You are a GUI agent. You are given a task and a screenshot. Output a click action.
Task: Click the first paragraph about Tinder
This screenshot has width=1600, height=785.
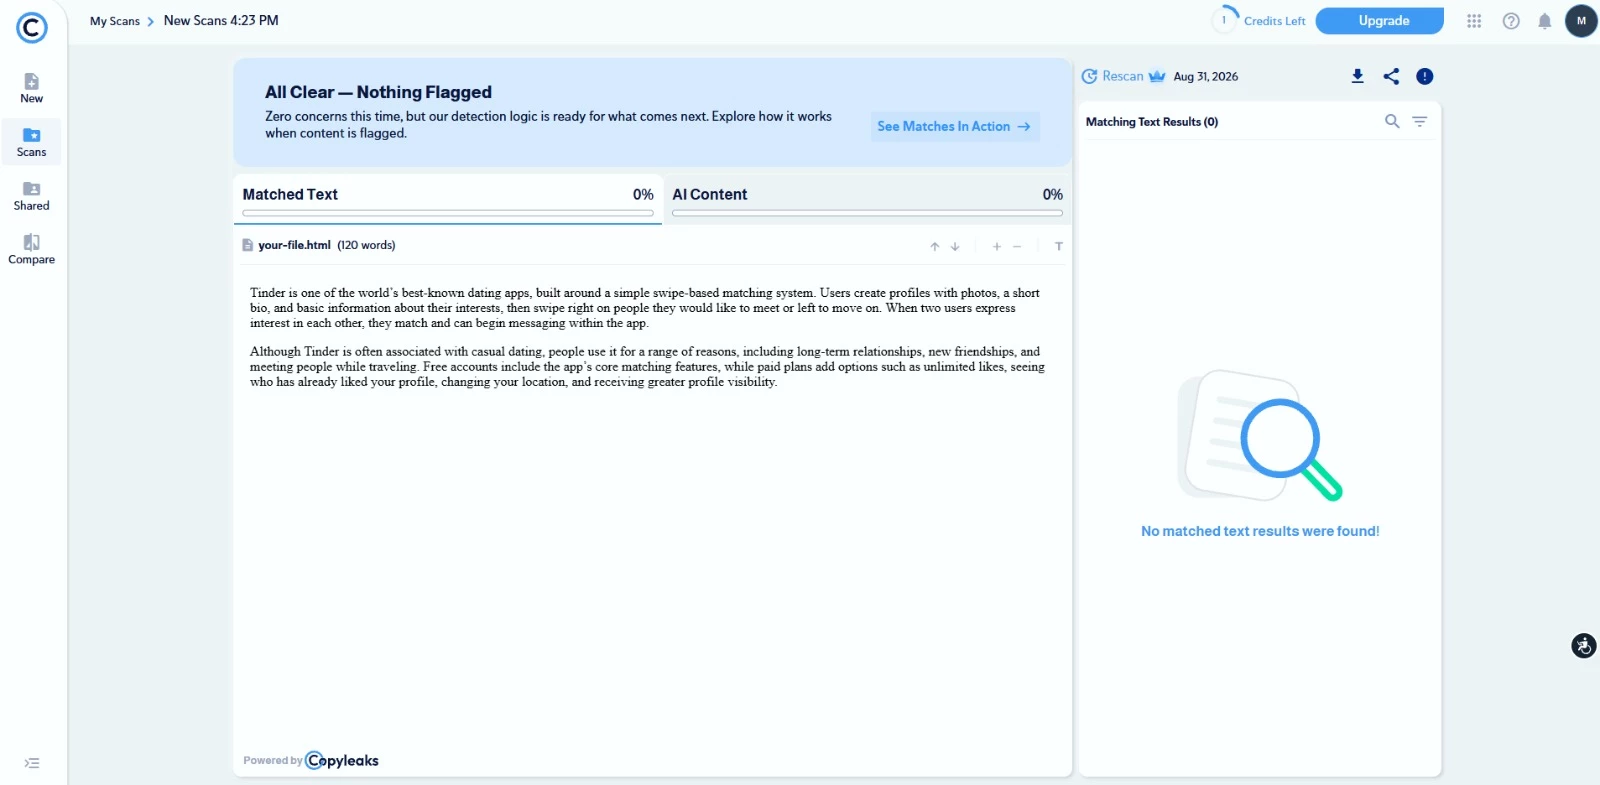[645, 308]
